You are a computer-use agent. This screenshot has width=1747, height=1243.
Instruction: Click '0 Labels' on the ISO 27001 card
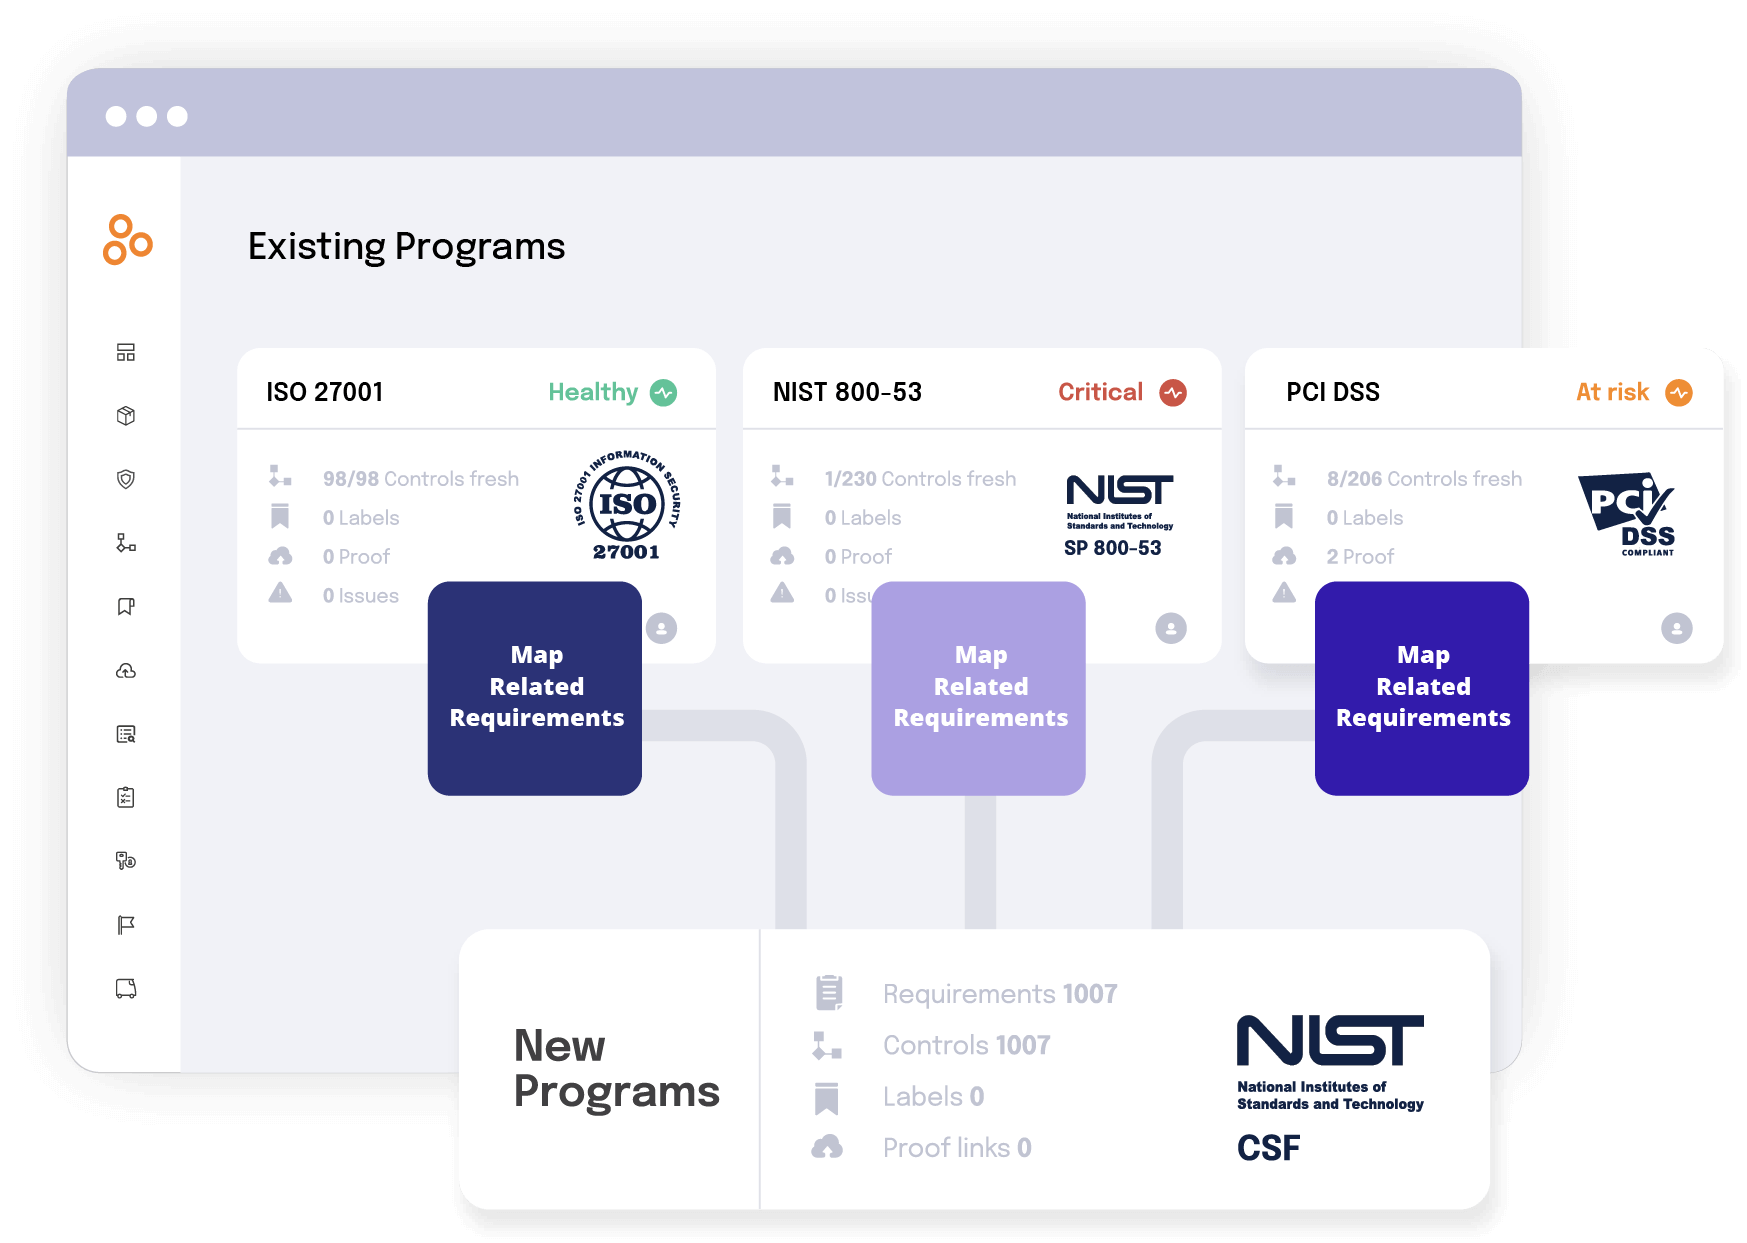point(361,518)
